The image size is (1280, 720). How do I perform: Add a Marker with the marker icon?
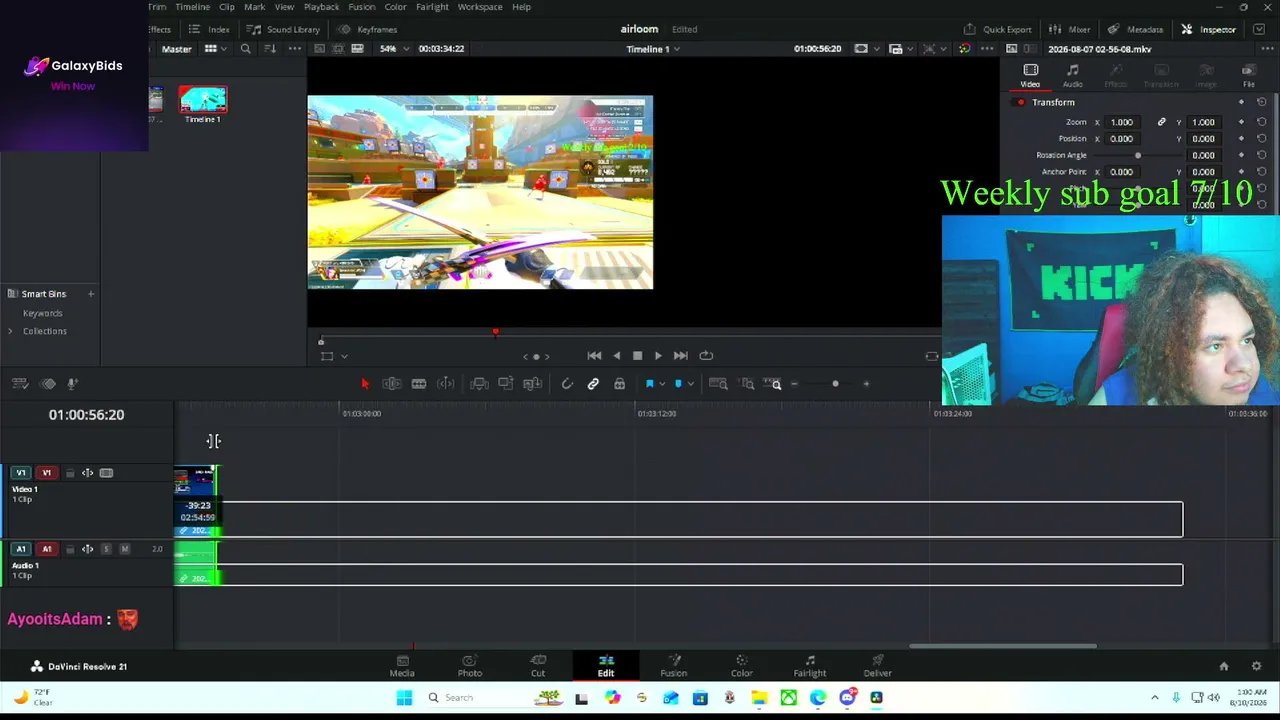click(x=678, y=384)
